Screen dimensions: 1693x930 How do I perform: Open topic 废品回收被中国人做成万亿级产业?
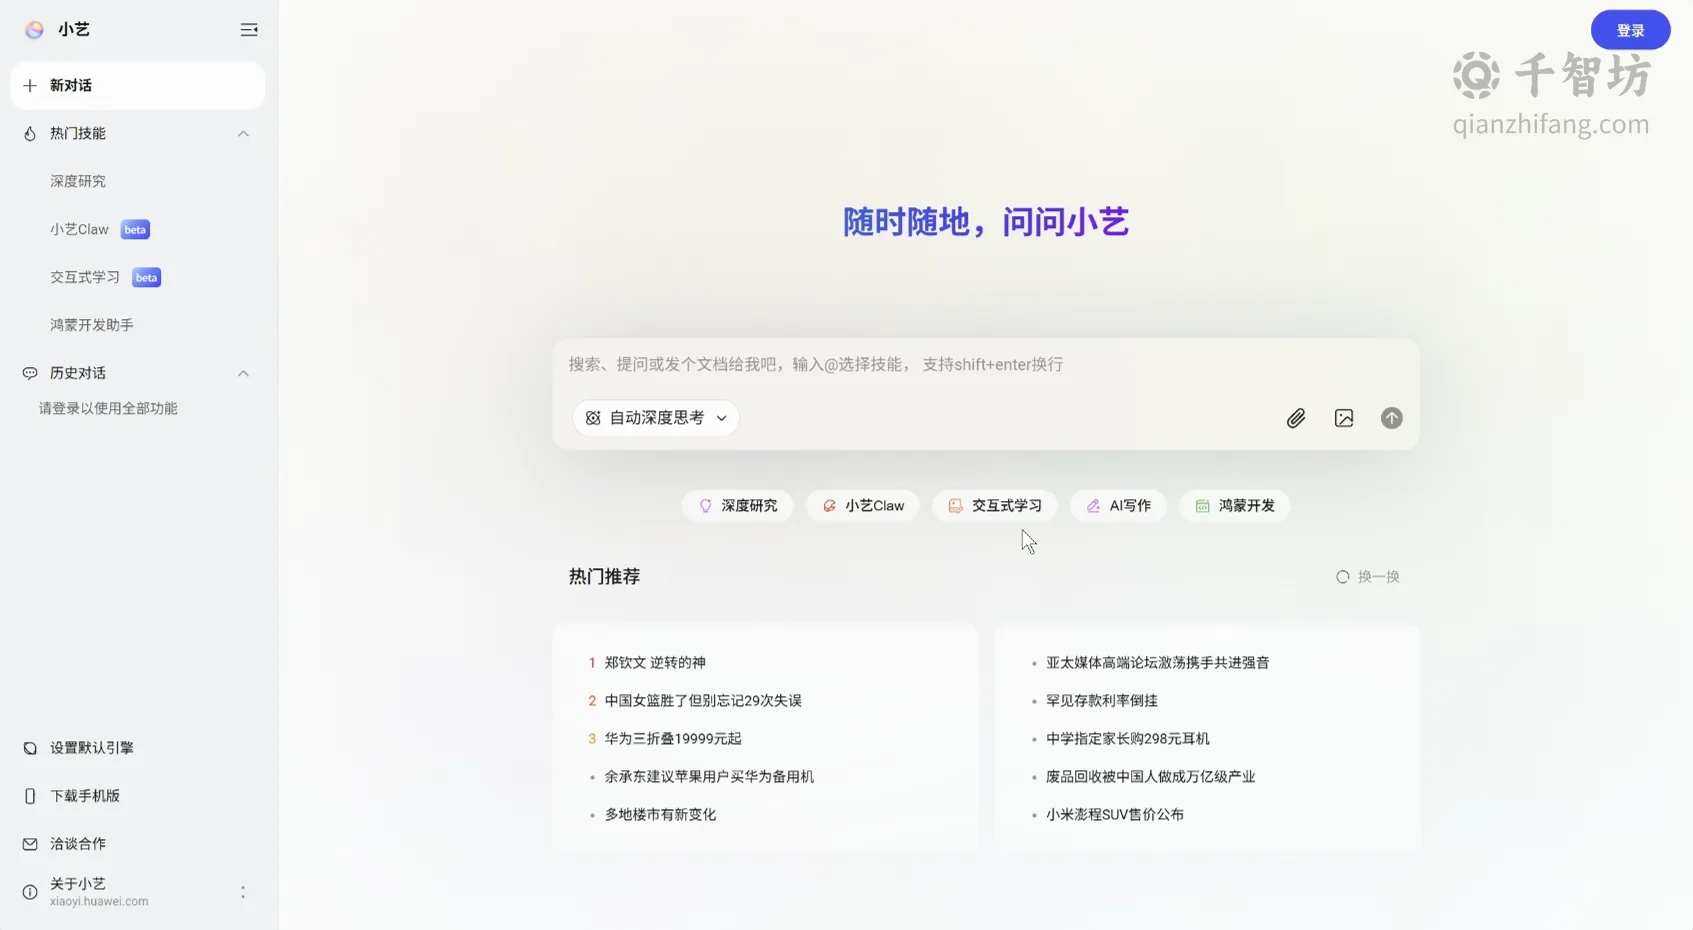pyautogui.click(x=1150, y=777)
